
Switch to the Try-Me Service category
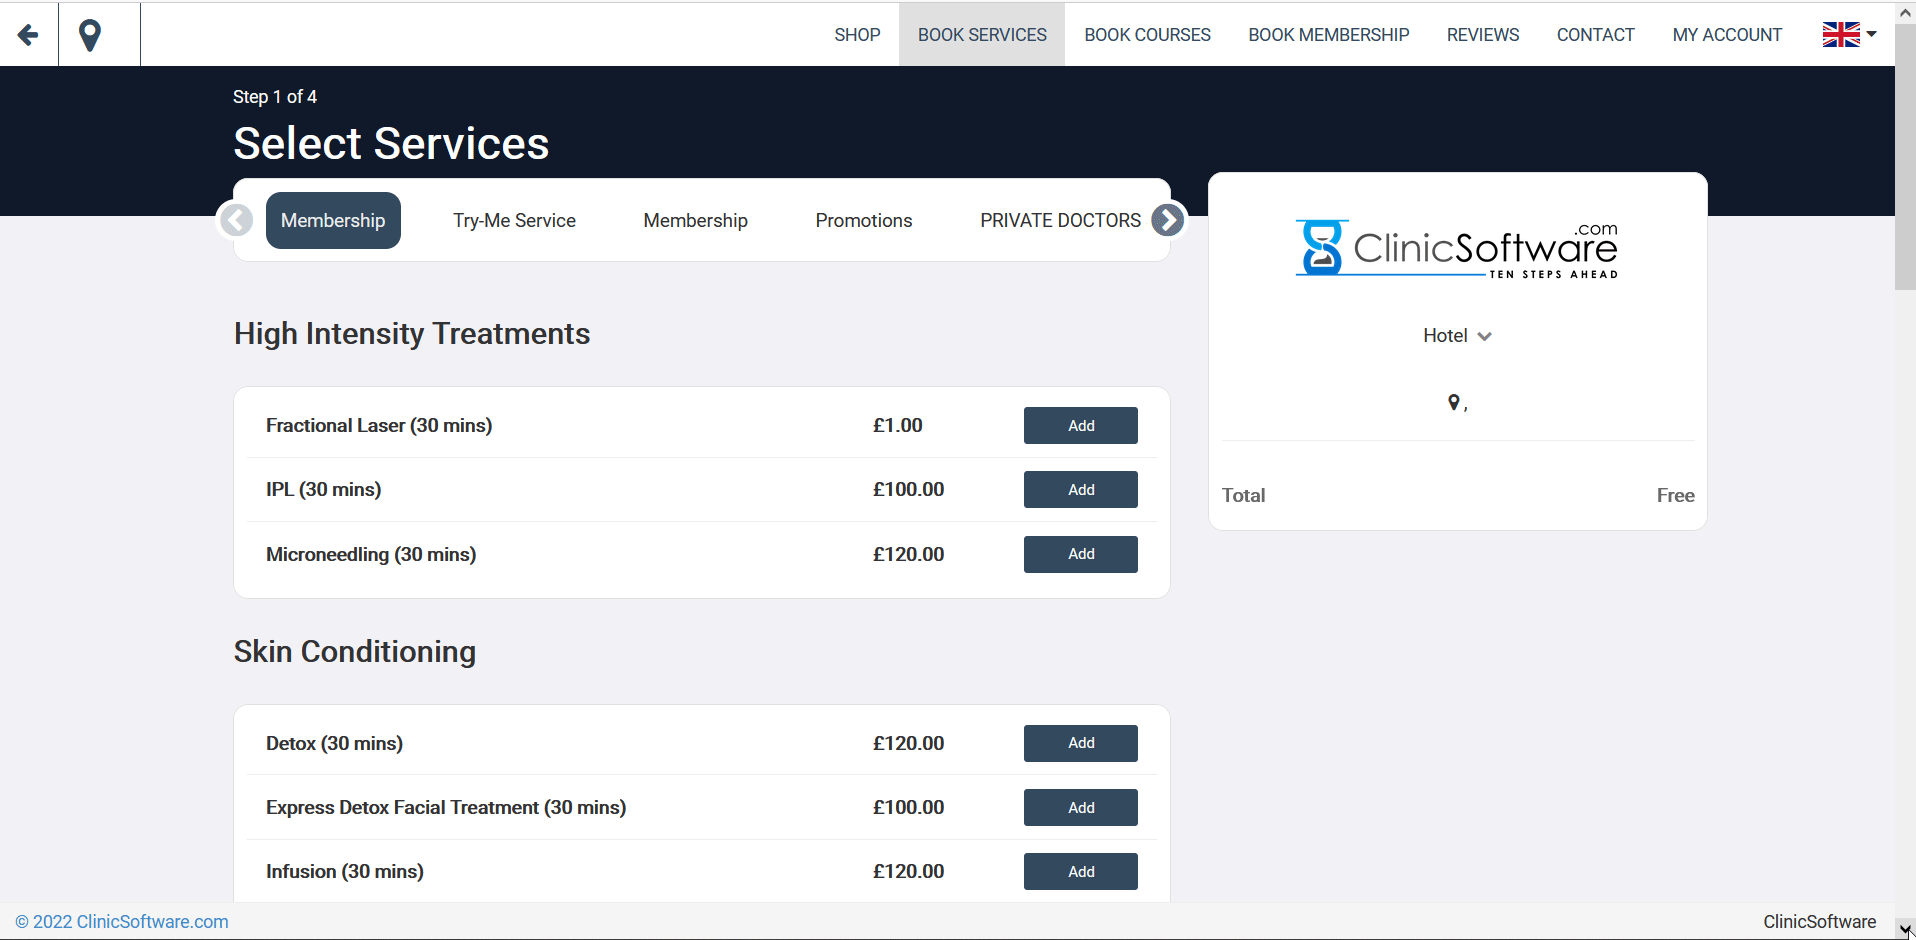click(514, 220)
